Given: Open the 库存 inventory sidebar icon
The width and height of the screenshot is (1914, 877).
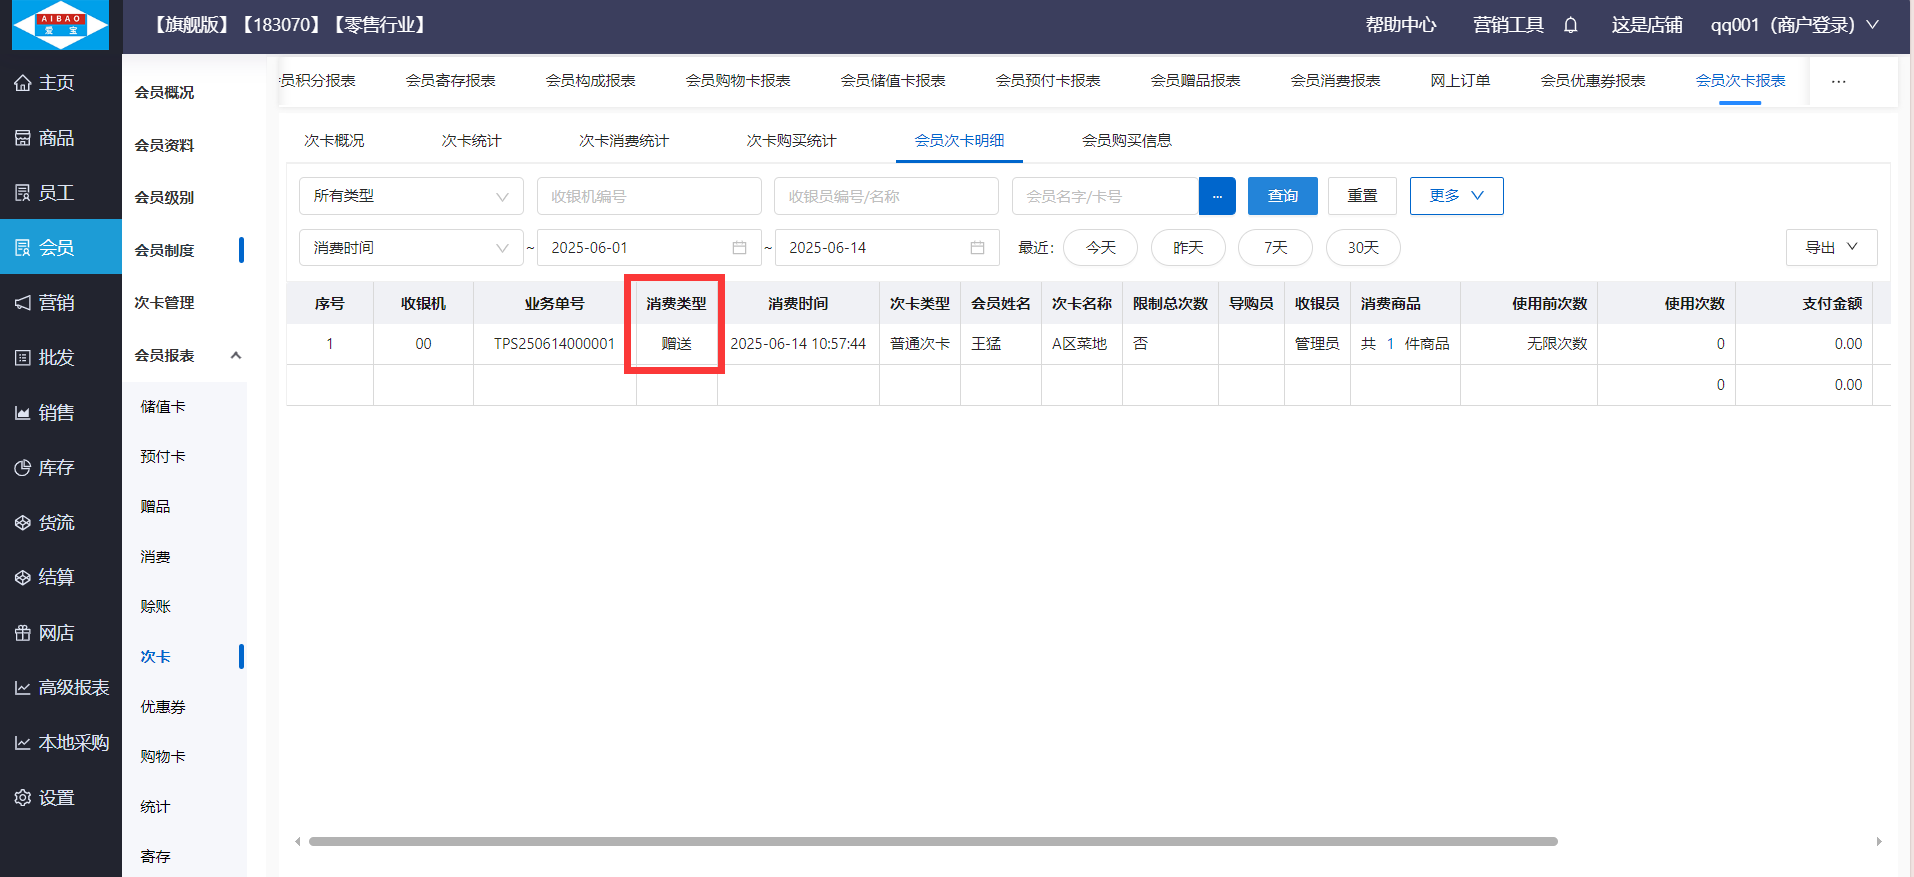Looking at the screenshot, I should pos(23,468).
